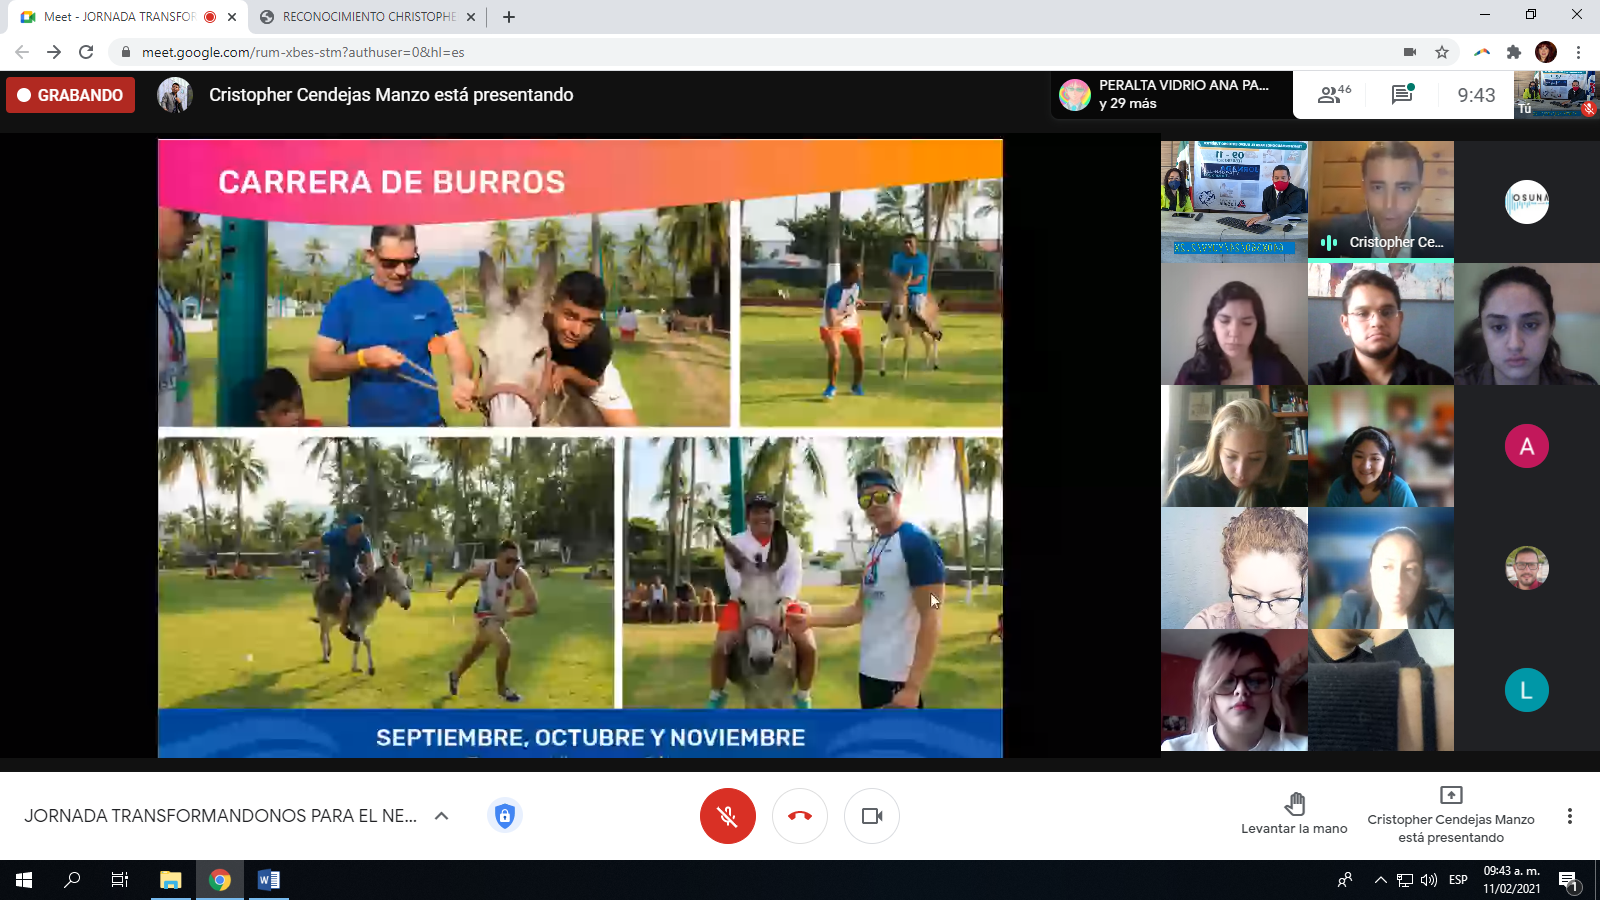
Task: Reload the Meet page
Action: point(86,52)
